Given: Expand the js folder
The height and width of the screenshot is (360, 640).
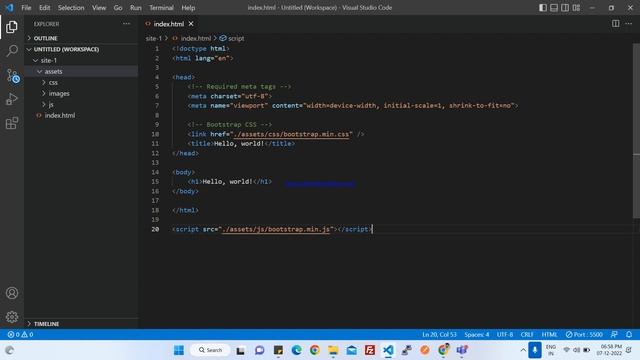Looking at the screenshot, I should 82,104.
